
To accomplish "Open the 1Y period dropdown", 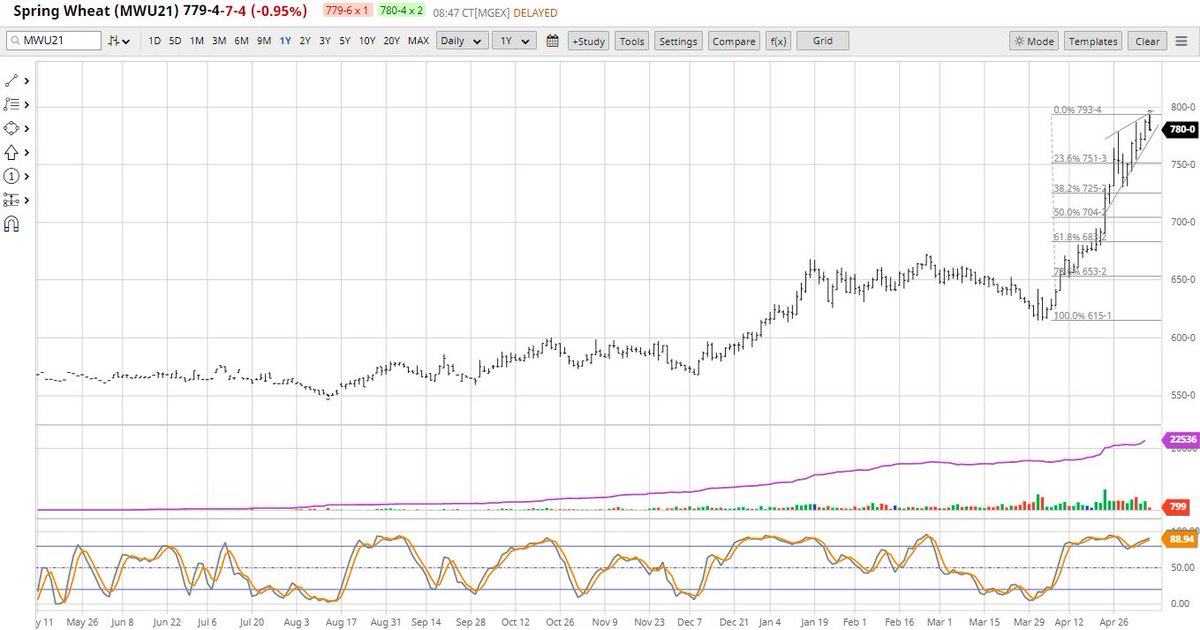I will pos(516,41).
